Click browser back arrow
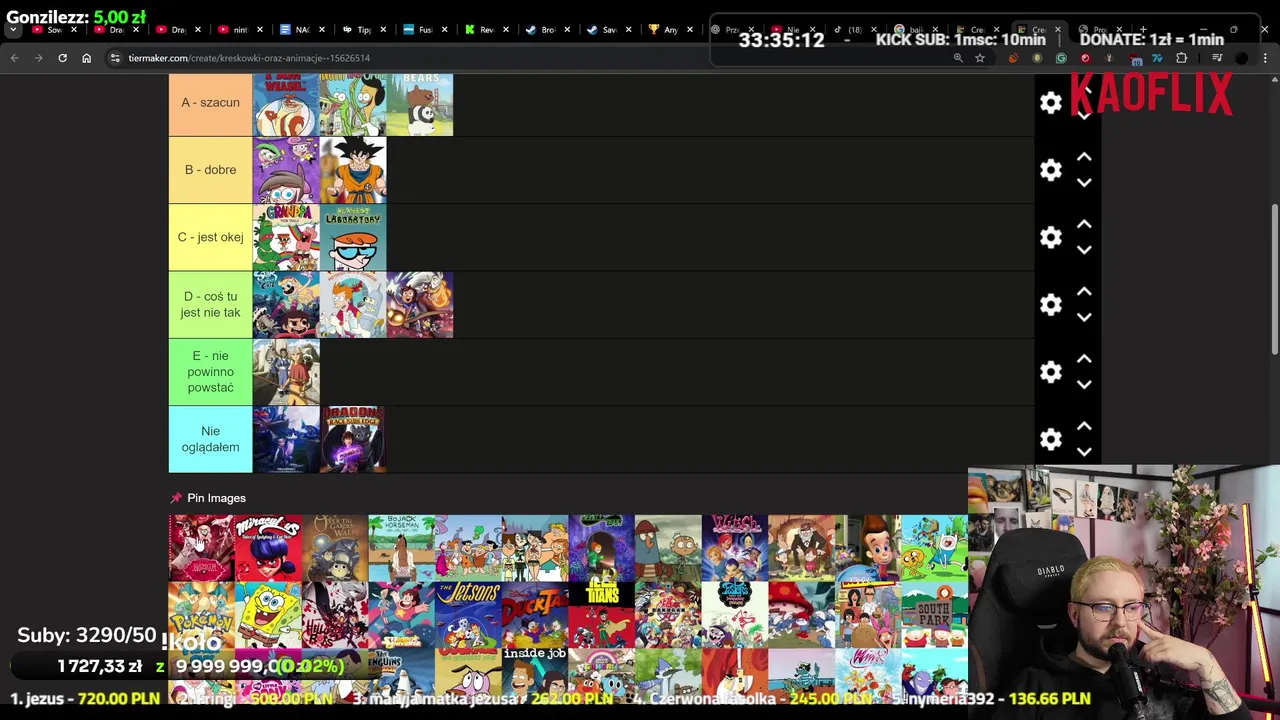The width and height of the screenshot is (1280, 720). coord(14,58)
